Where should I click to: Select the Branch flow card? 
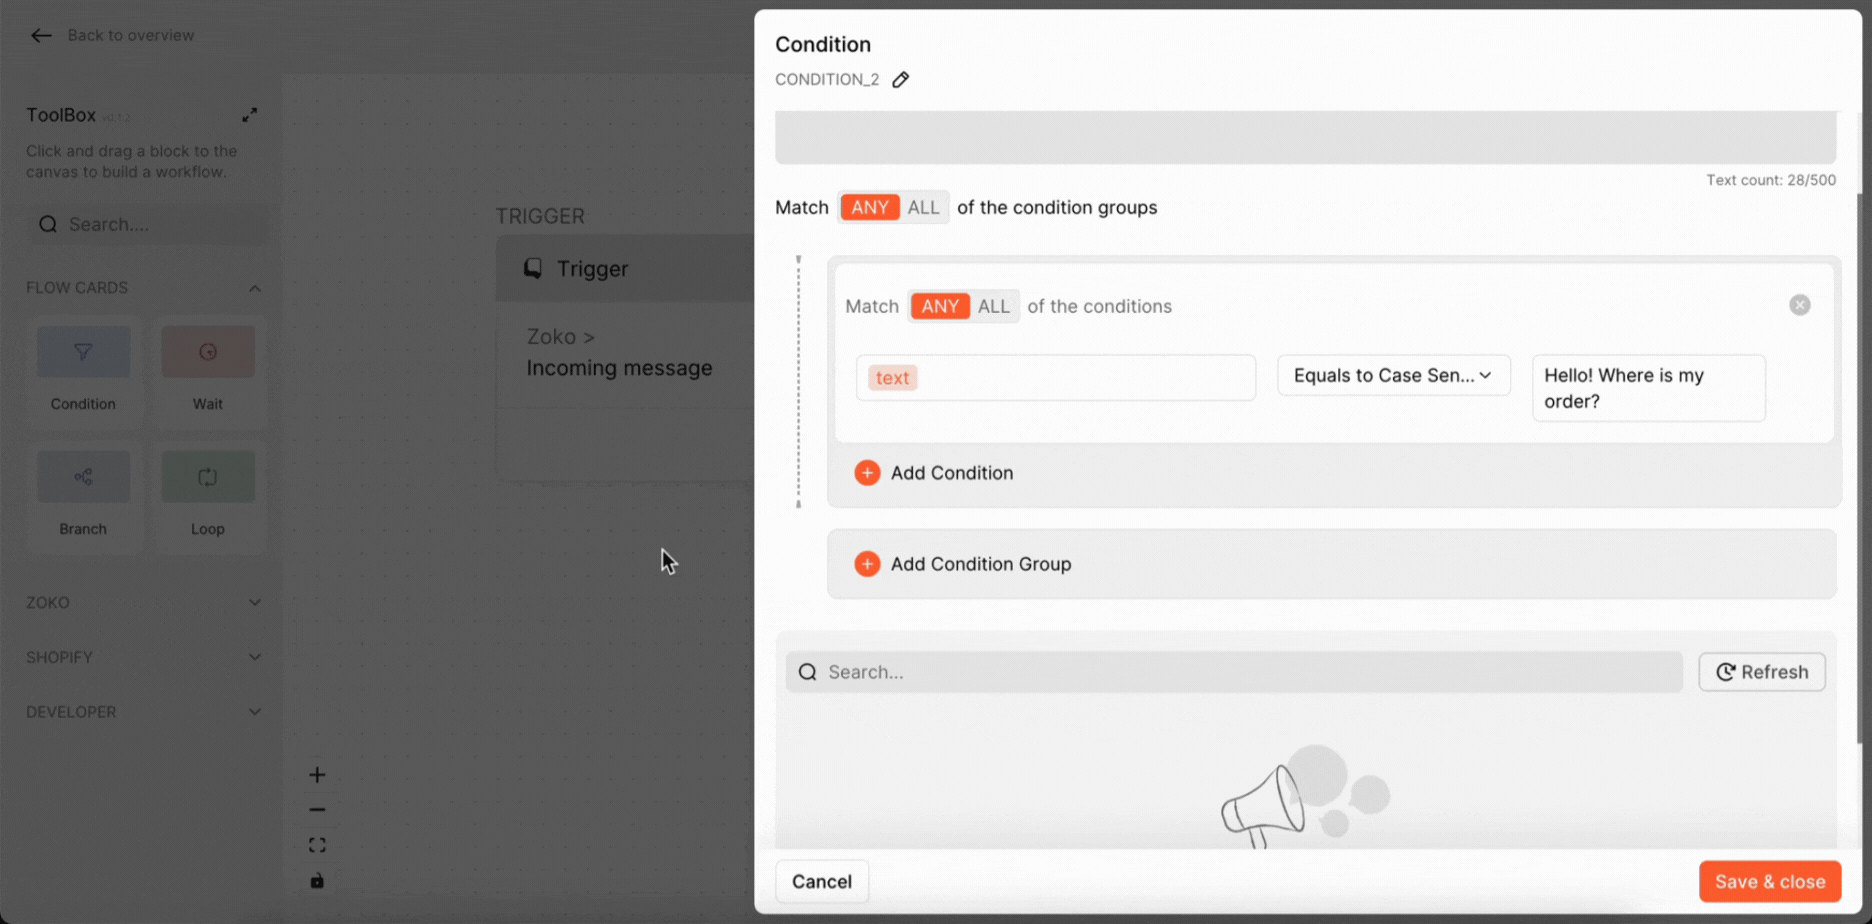pos(83,496)
